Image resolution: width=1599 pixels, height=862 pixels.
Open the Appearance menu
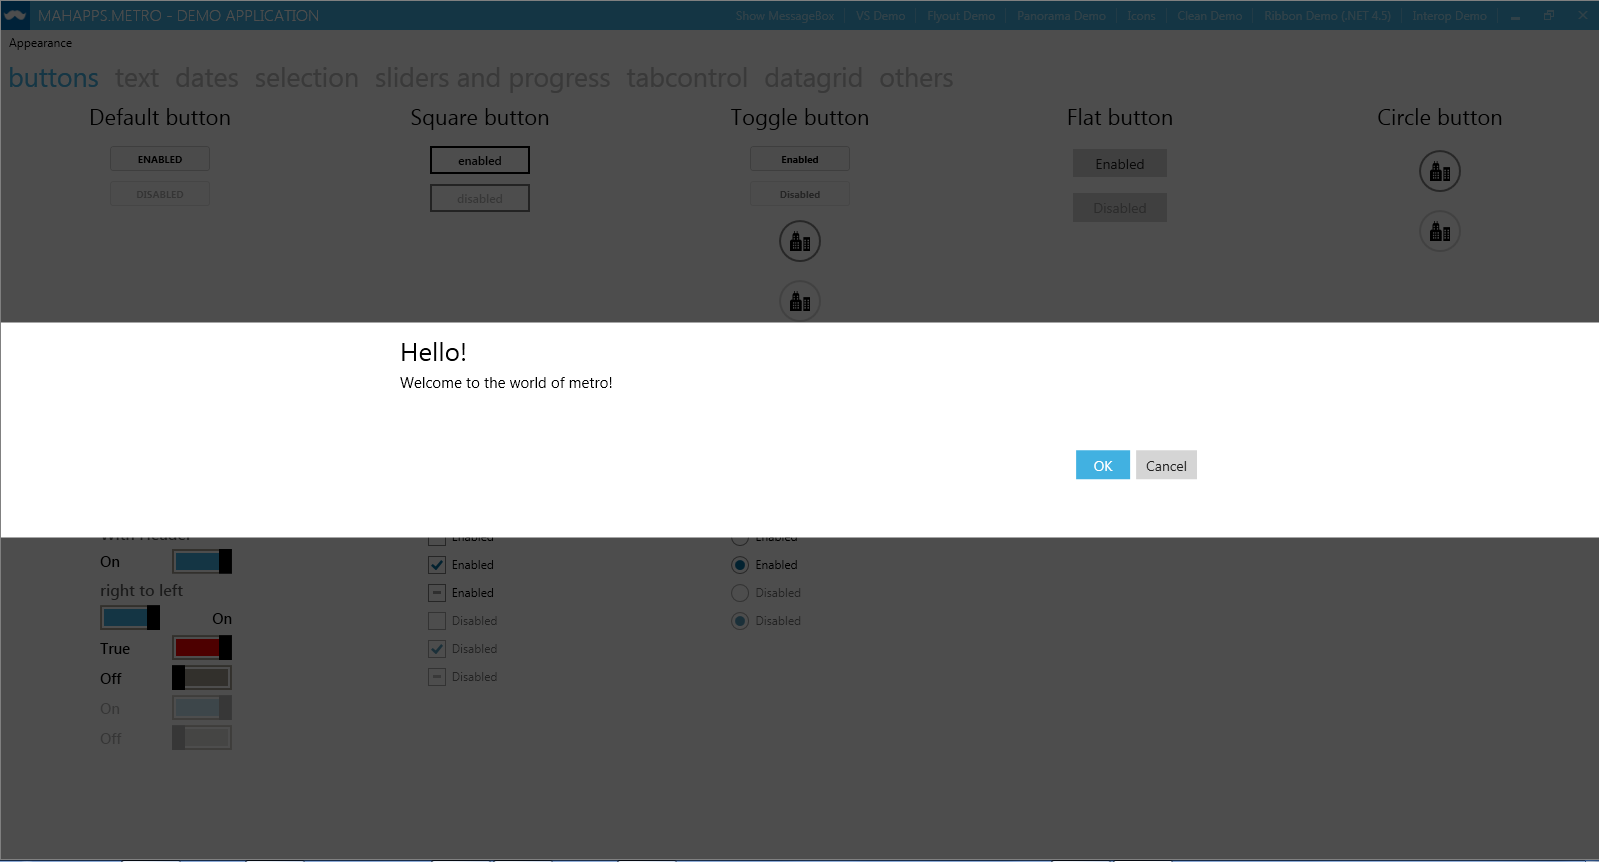tap(40, 43)
